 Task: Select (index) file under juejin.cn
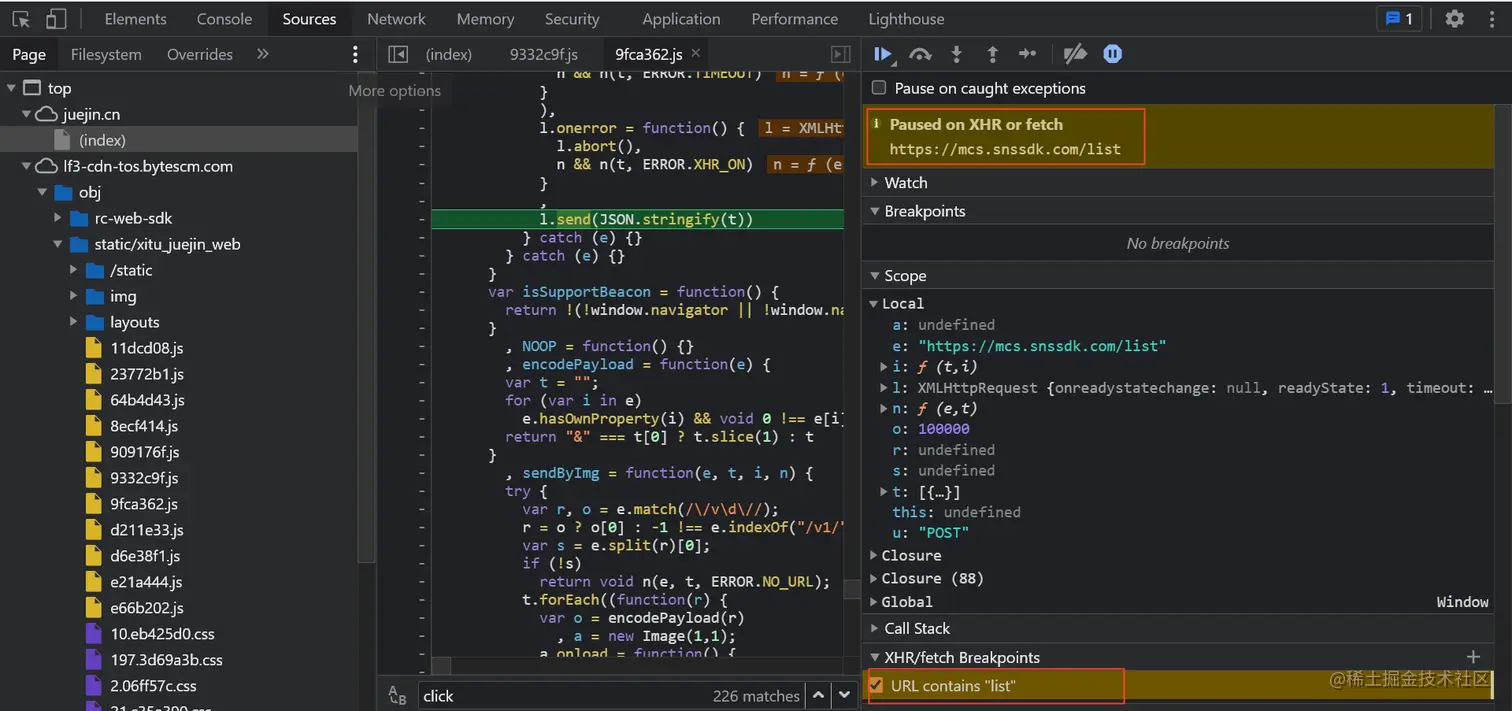point(102,140)
